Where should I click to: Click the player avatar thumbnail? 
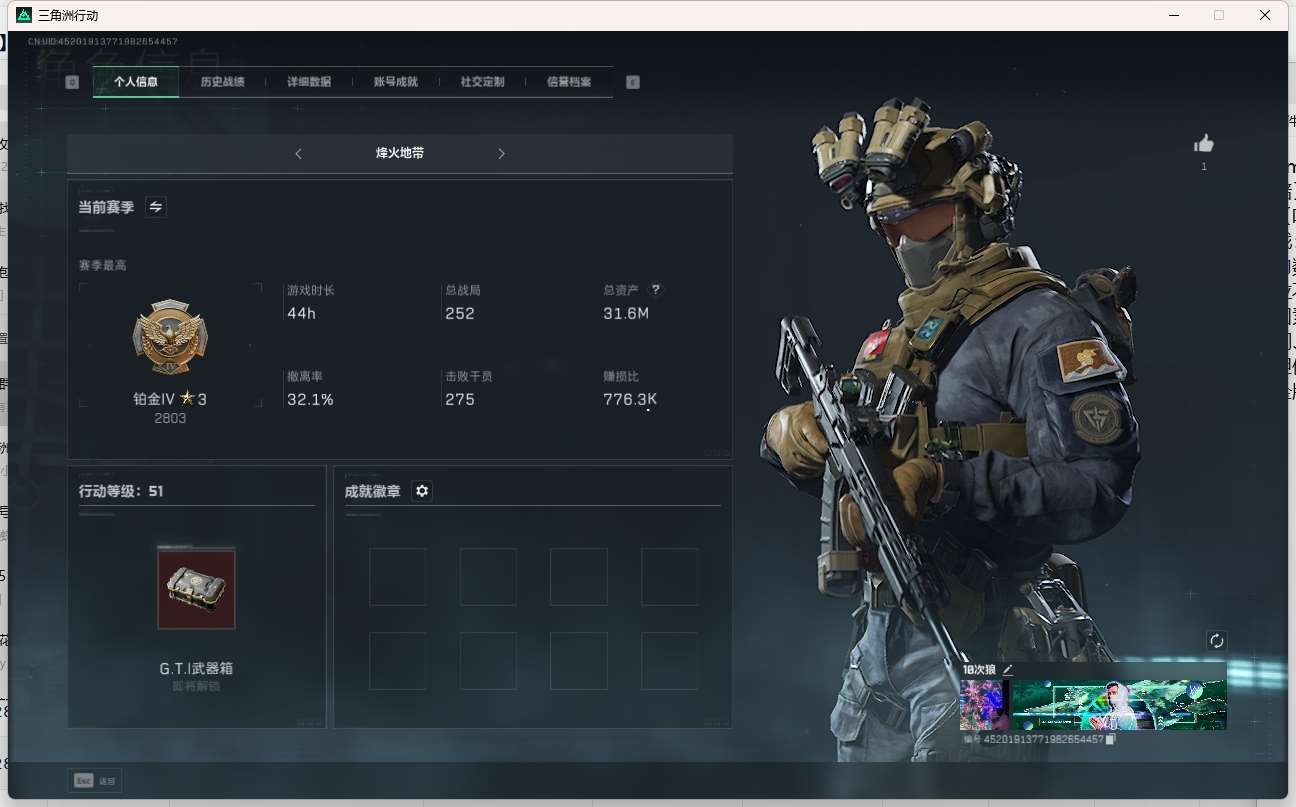click(983, 705)
